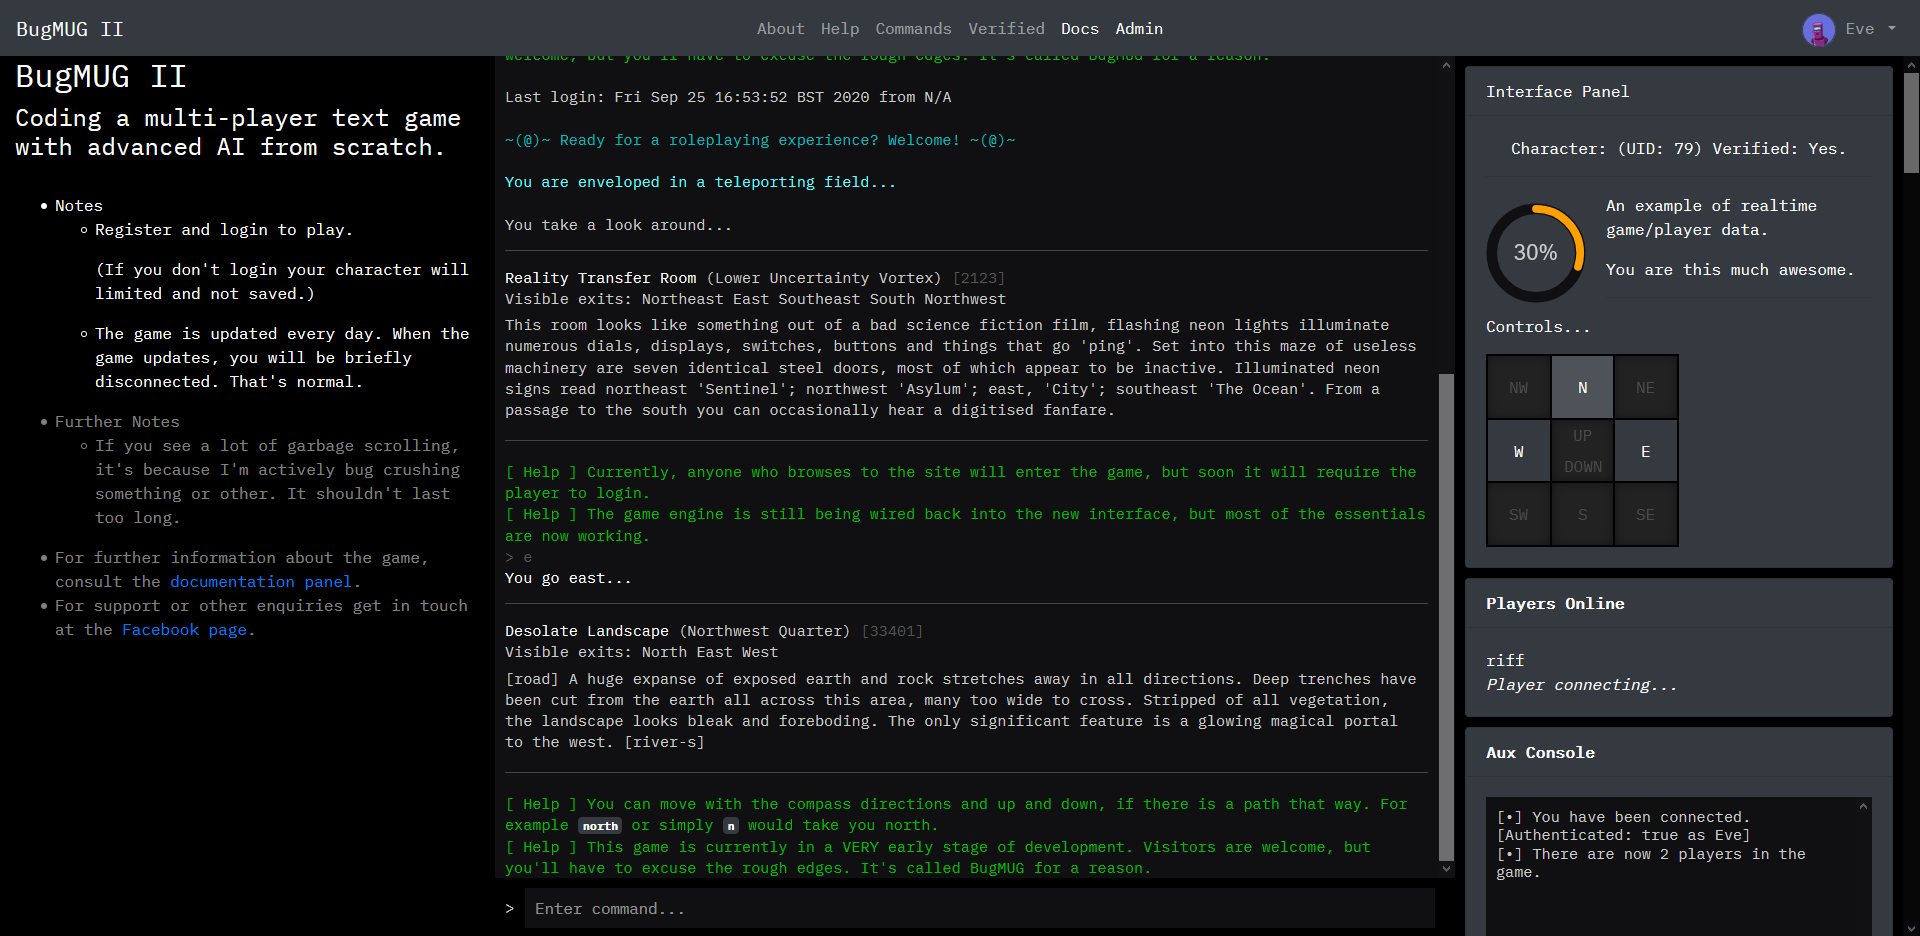Click the Northwest compass button
Image resolution: width=1920 pixels, height=936 pixels.
pyautogui.click(x=1518, y=388)
